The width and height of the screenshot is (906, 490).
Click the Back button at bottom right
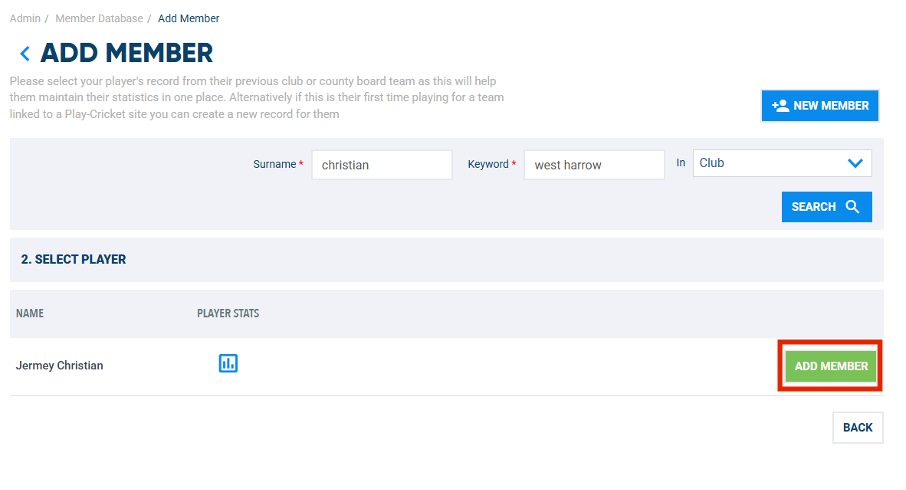857,427
